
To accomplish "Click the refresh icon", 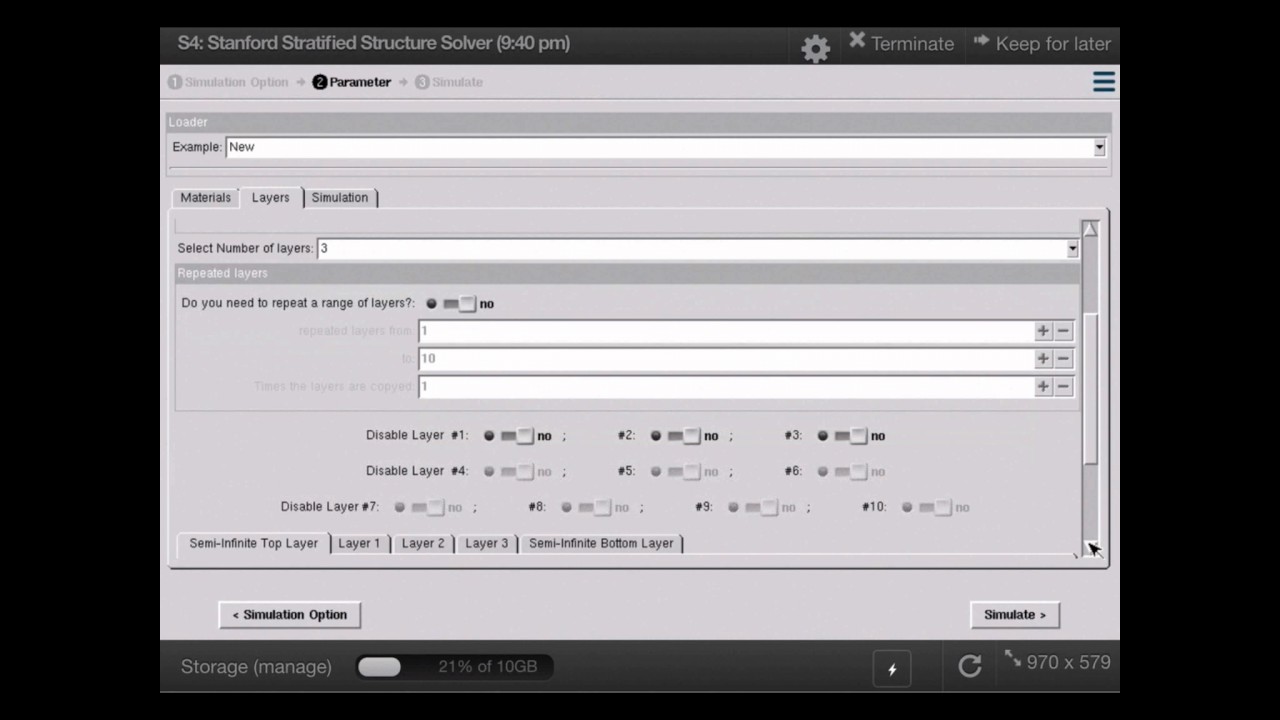I will (970, 667).
